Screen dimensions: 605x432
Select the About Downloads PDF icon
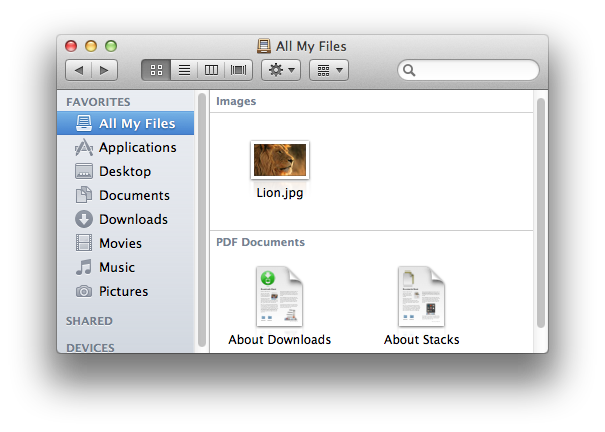tap(279, 296)
